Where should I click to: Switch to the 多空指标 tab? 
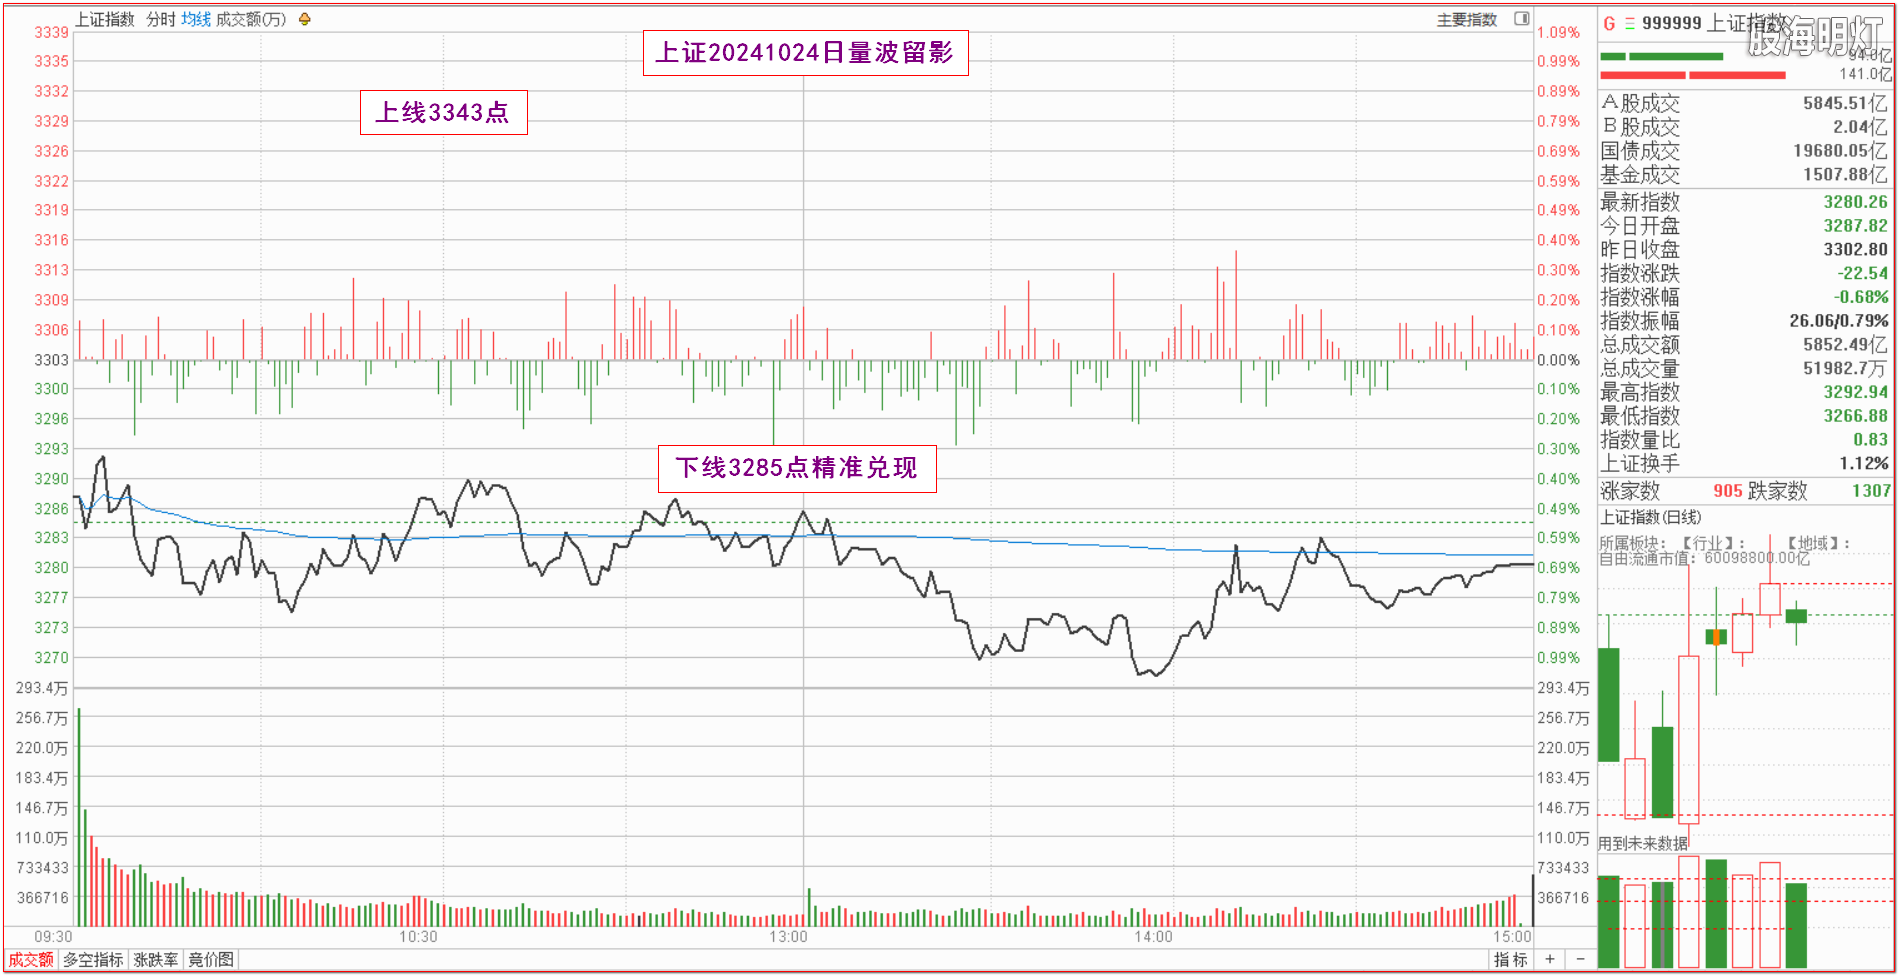click(x=94, y=959)
